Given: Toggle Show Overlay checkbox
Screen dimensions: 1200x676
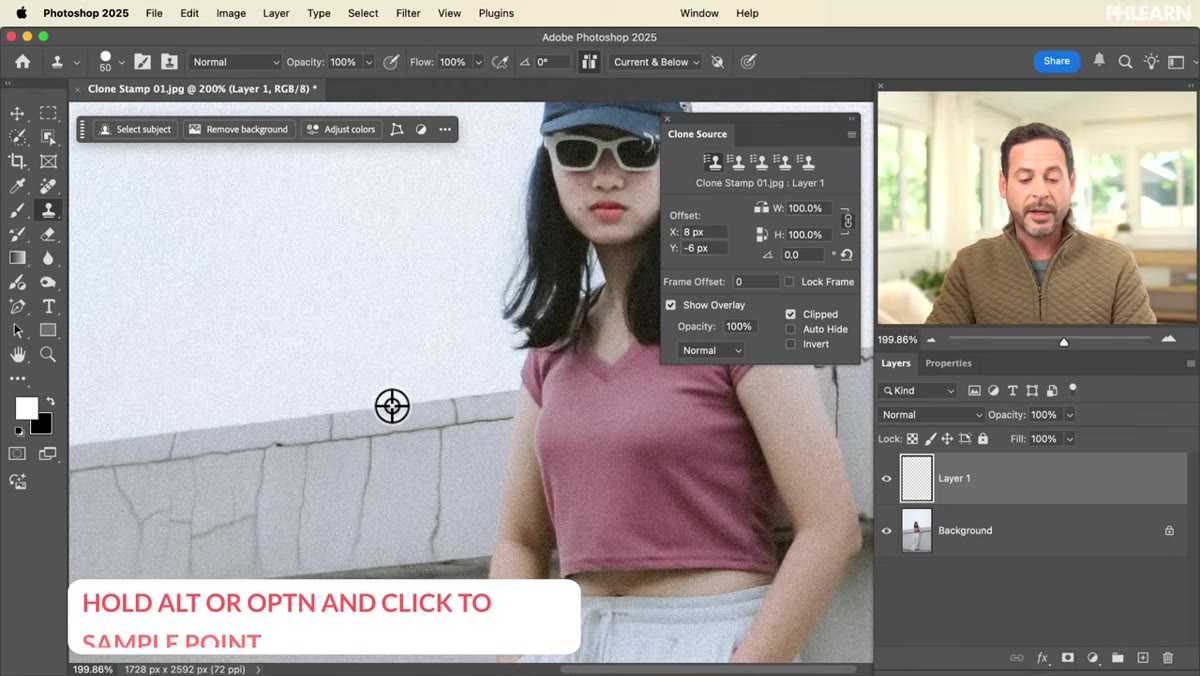Looking at the screenshot, I should tap(671, 305).
